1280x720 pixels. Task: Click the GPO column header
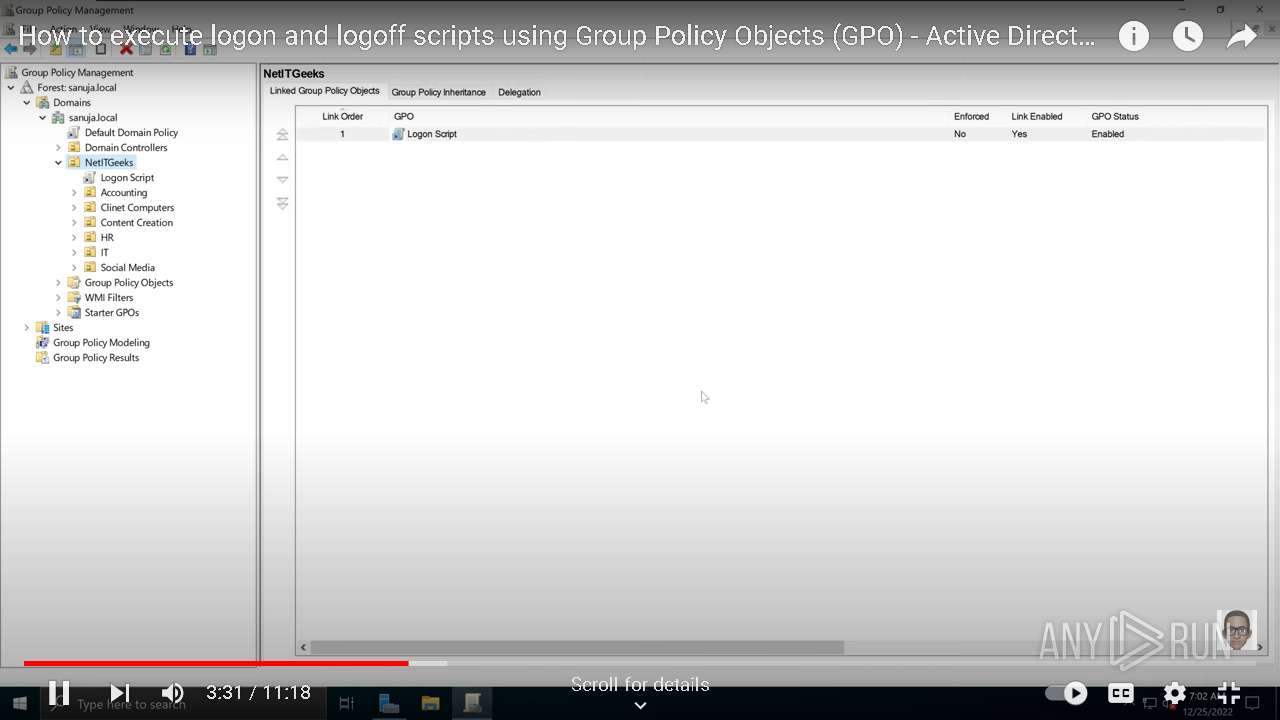tap(404, 116)
